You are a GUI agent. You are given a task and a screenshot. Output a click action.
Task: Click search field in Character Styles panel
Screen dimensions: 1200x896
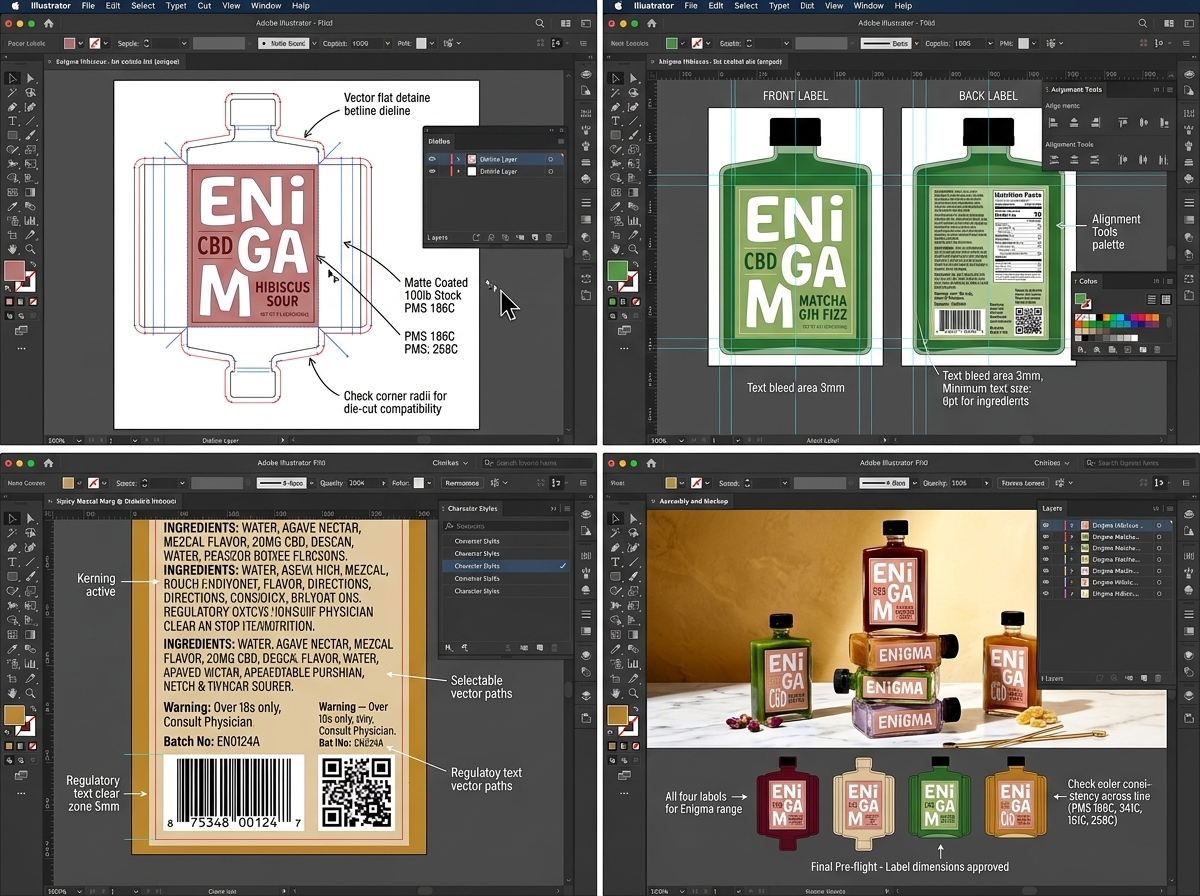point(506,526)
